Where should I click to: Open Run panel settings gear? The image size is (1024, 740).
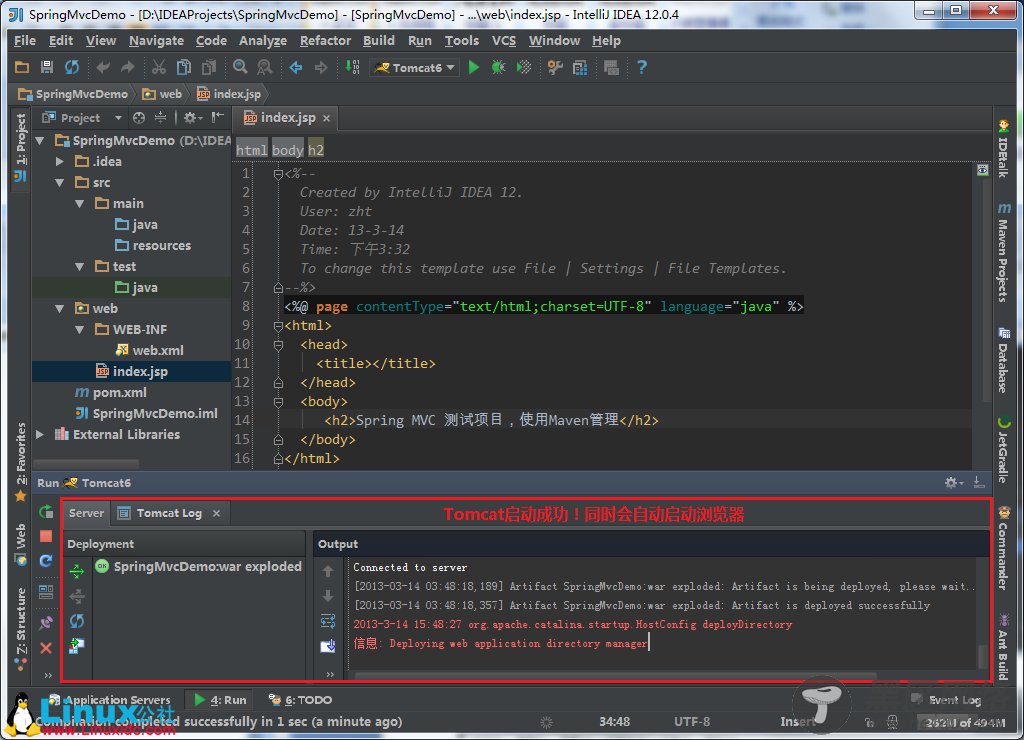(953, 483)
